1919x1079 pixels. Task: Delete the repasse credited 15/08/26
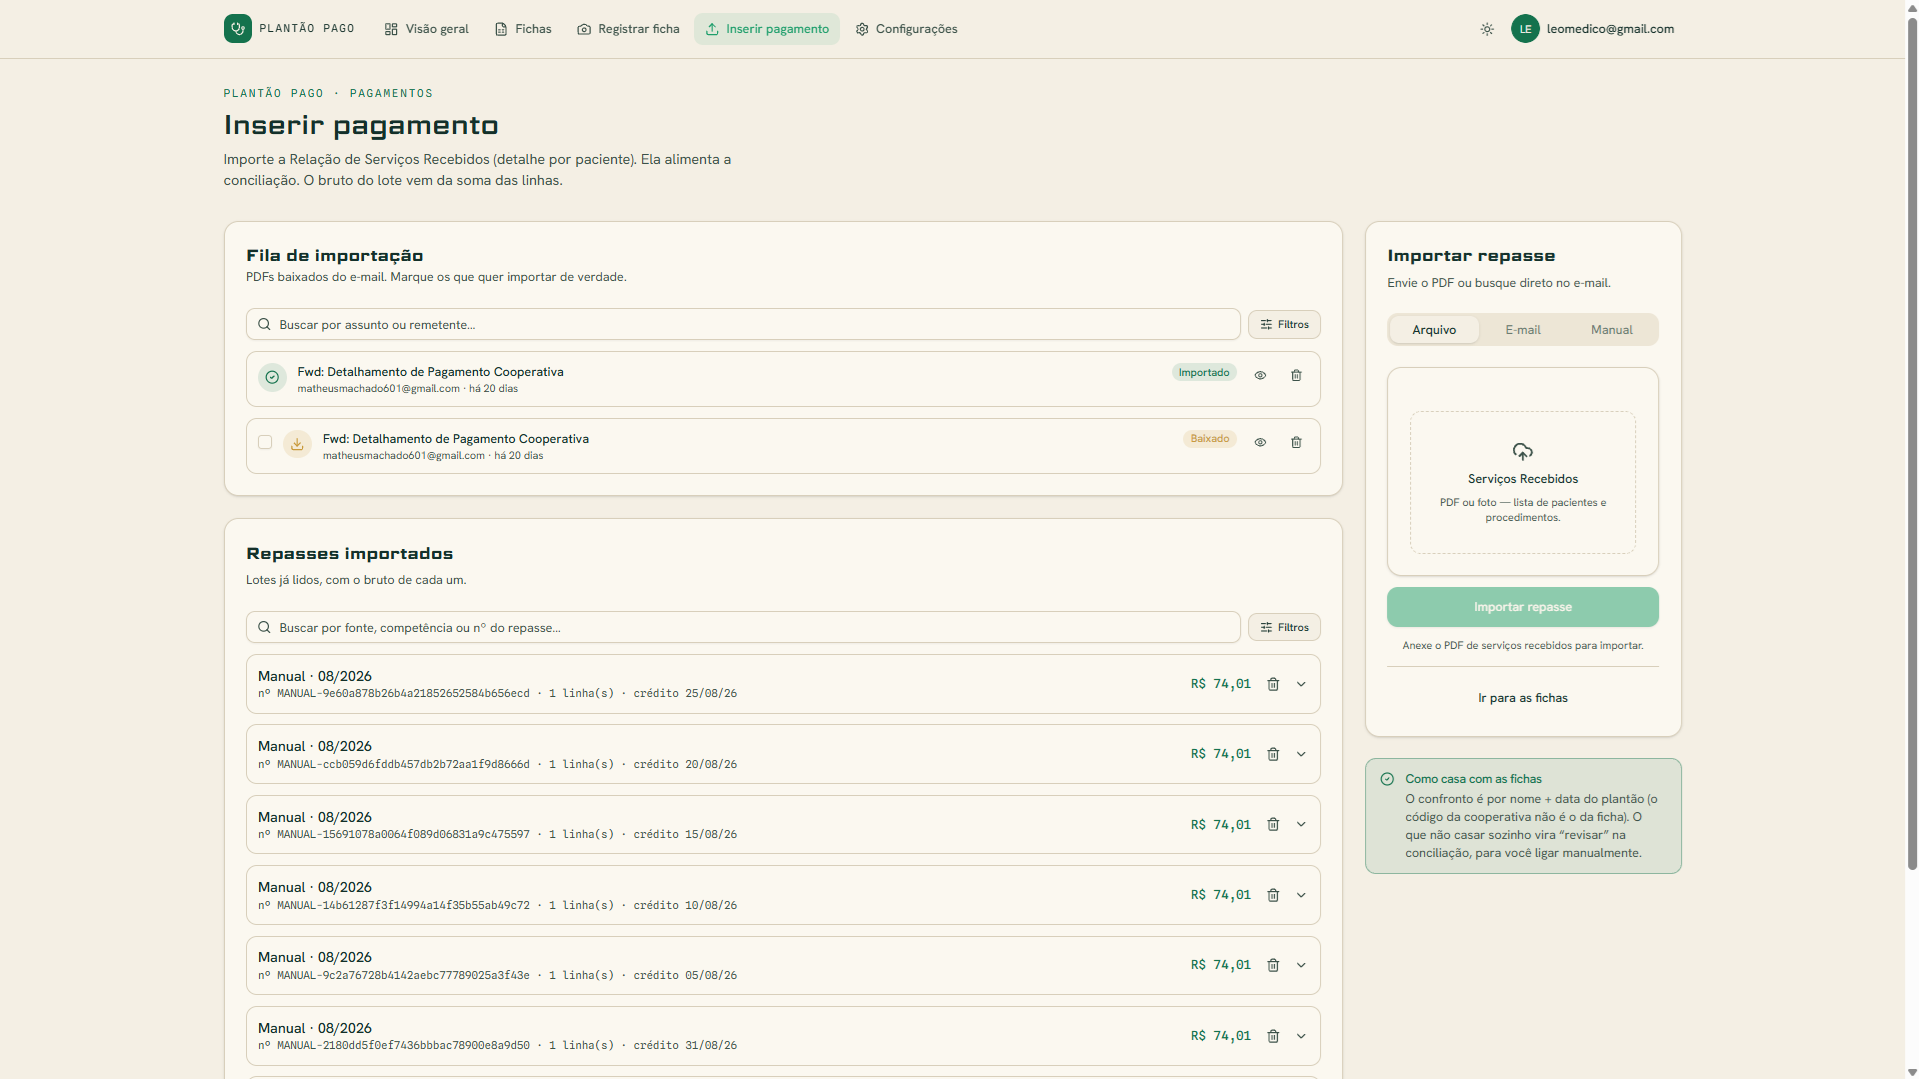point(1273,824)
